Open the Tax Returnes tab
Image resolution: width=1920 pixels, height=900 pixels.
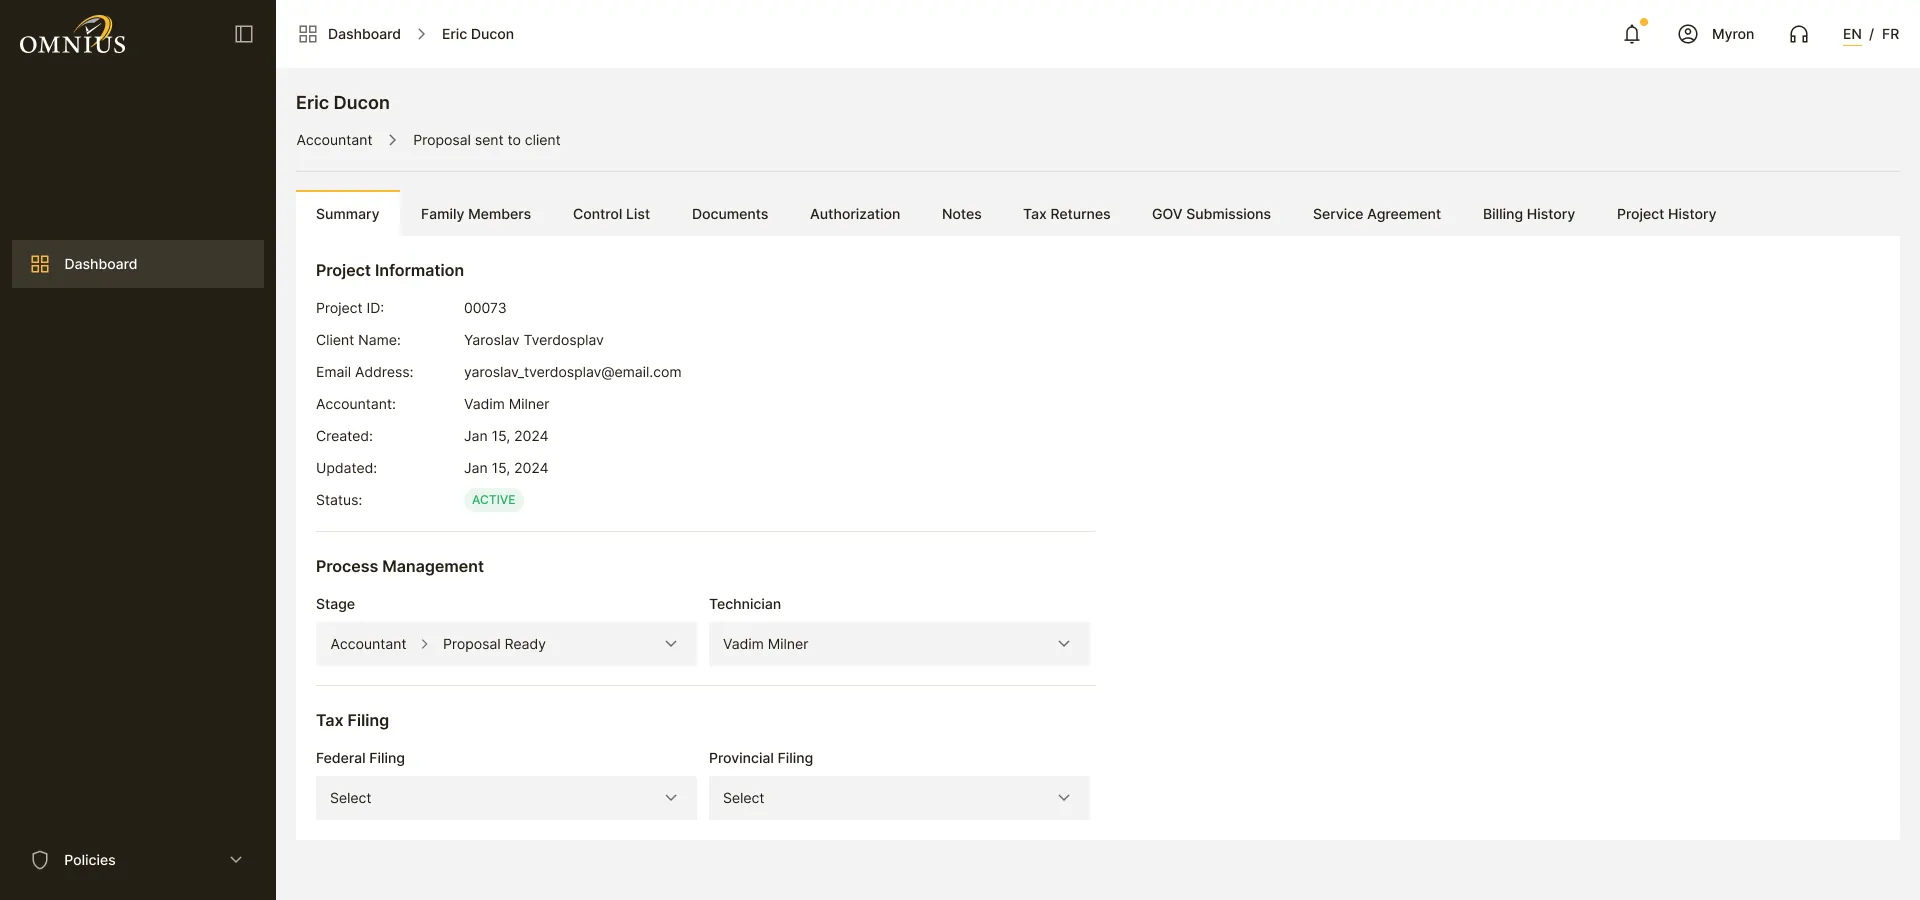1067,214
